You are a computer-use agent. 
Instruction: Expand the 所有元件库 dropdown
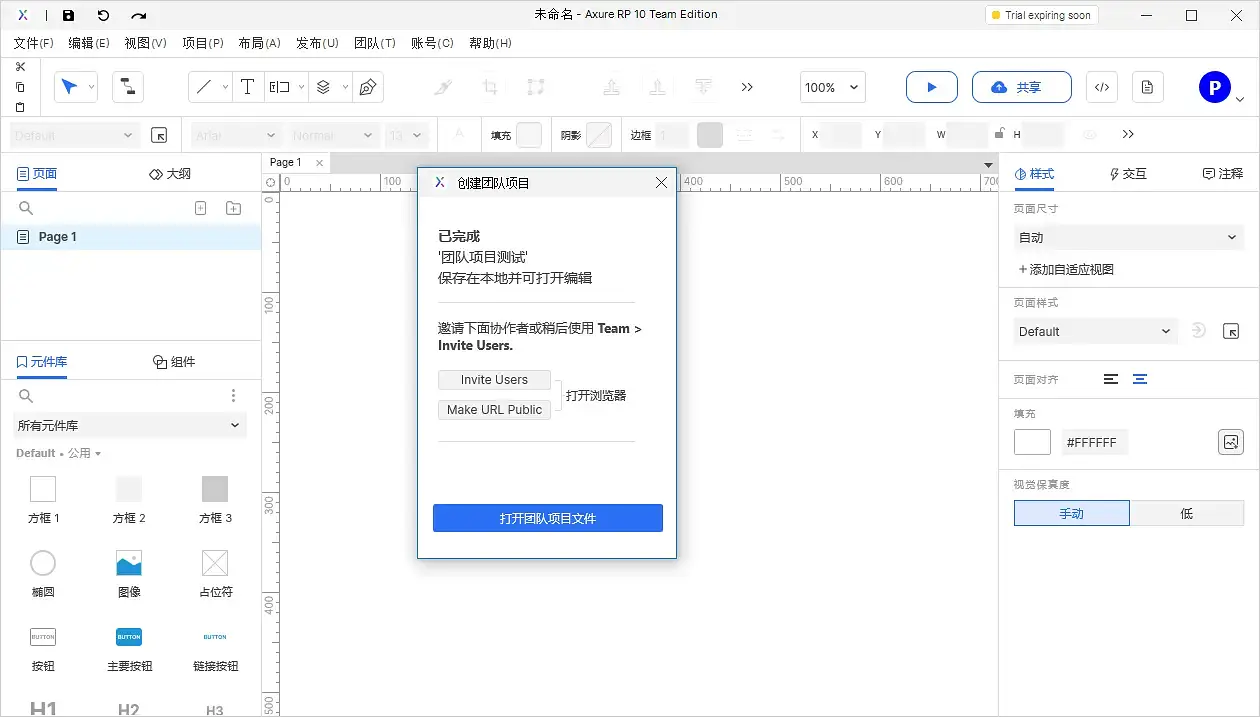pos(129,425)
